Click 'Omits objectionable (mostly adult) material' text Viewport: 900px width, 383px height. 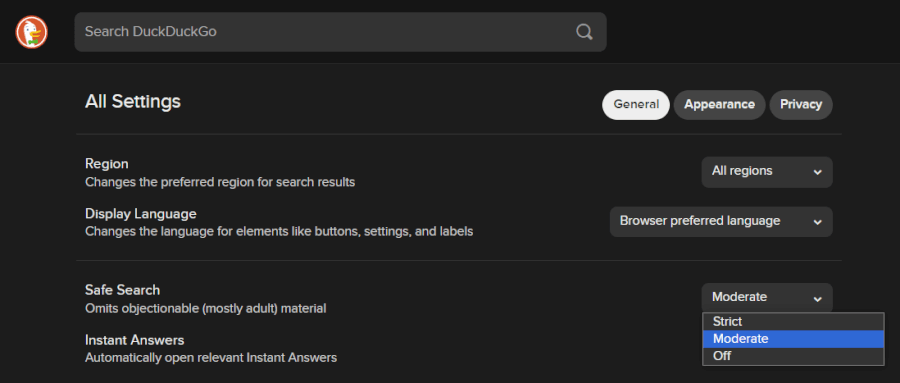(205, 309)
